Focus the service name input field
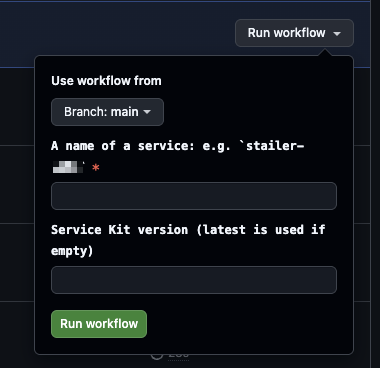Screen dimensions: 380x368 coord(194,196)
